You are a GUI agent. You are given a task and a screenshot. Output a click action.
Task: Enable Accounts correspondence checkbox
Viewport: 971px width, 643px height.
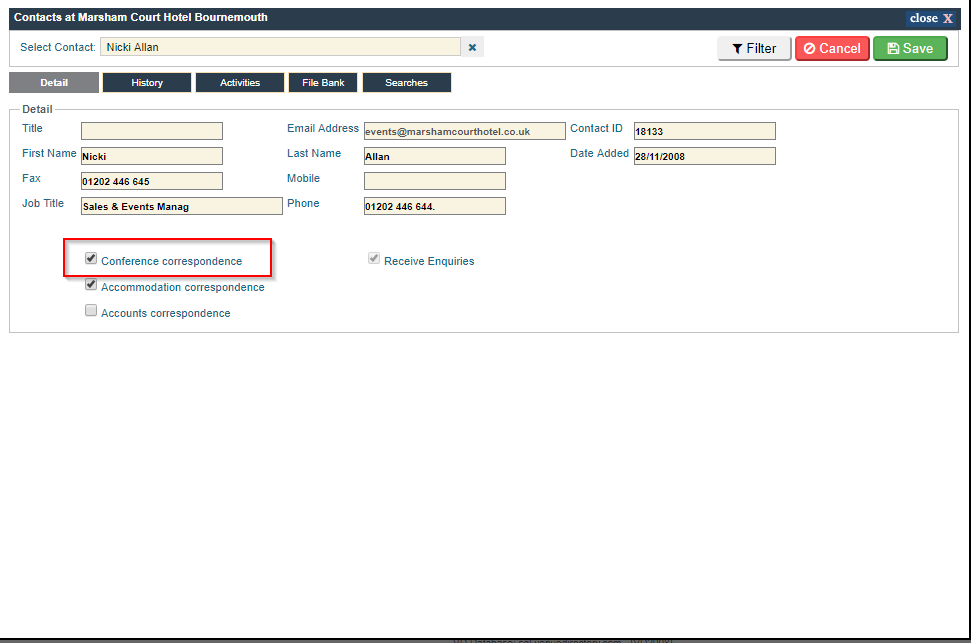(91, 310)
